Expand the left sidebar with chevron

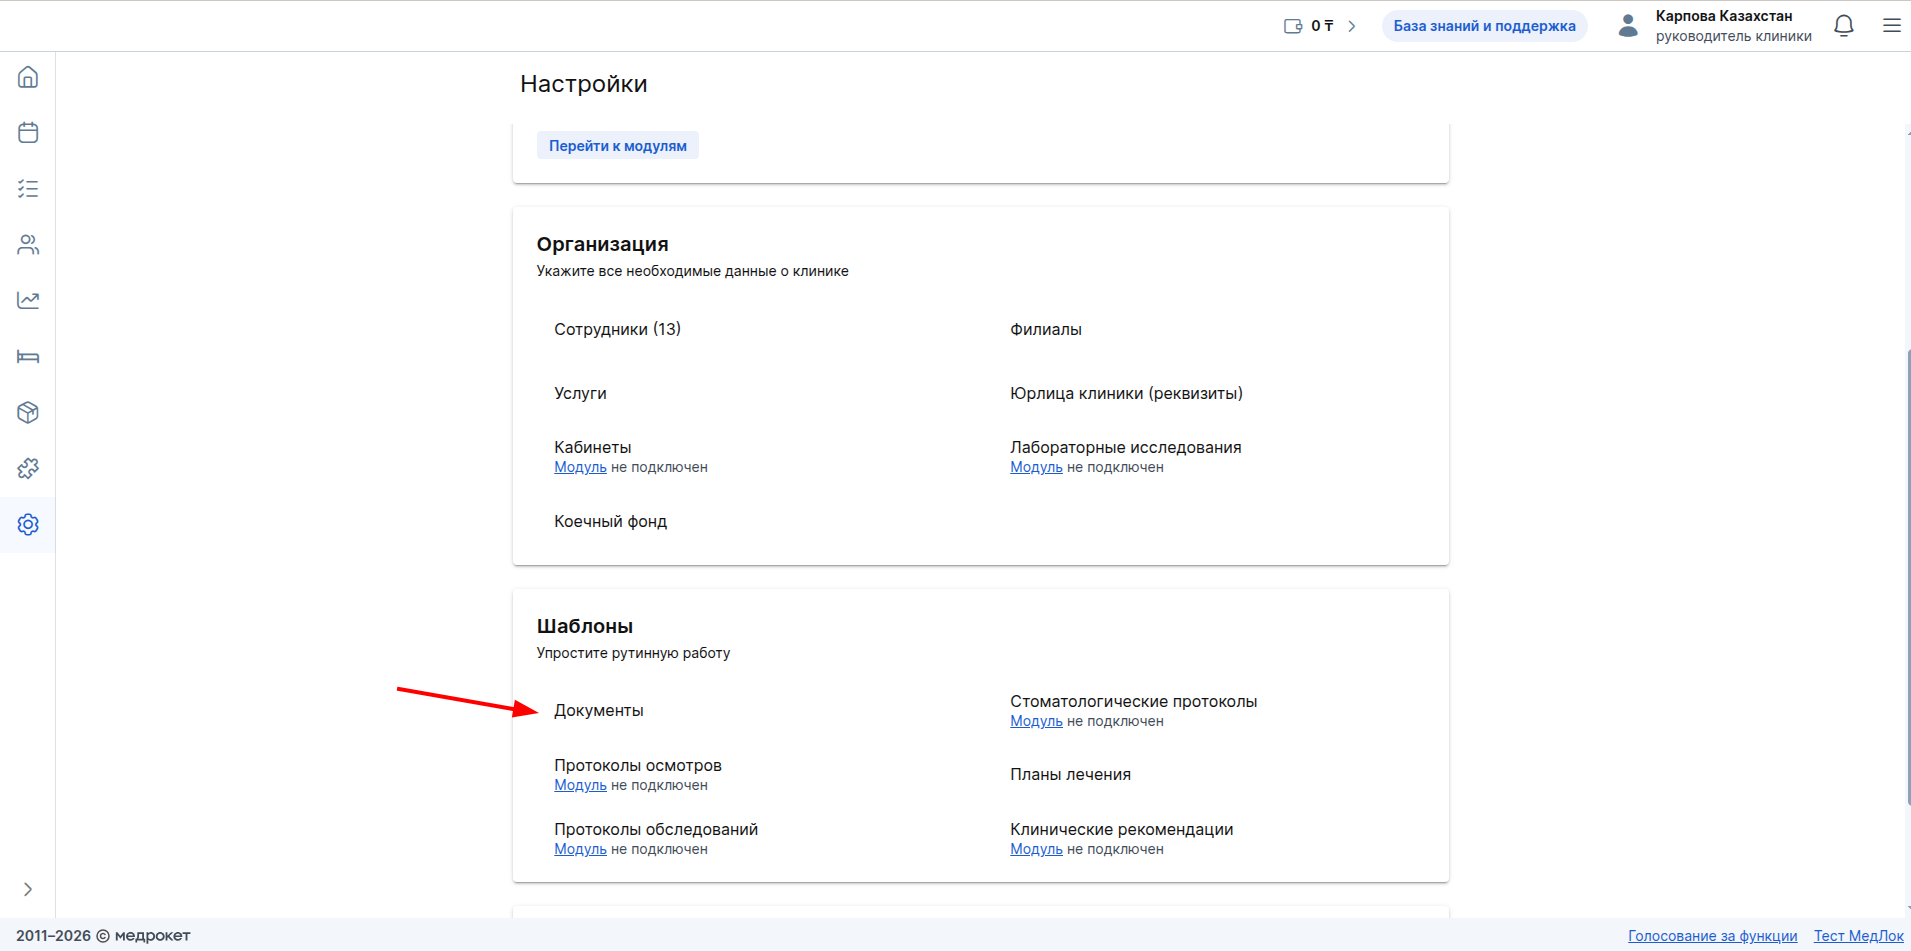[x=28, y=889]
